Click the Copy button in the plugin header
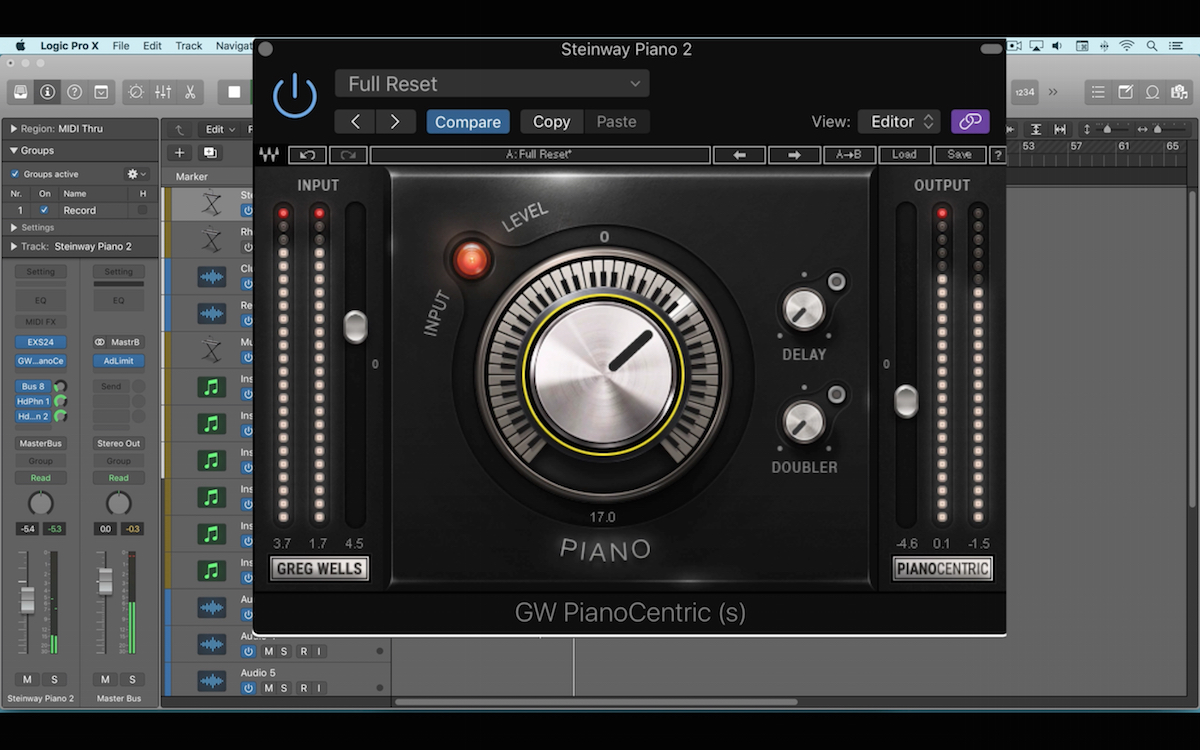Viewport: 1200px width, 750px height. [x=551, y=121]
